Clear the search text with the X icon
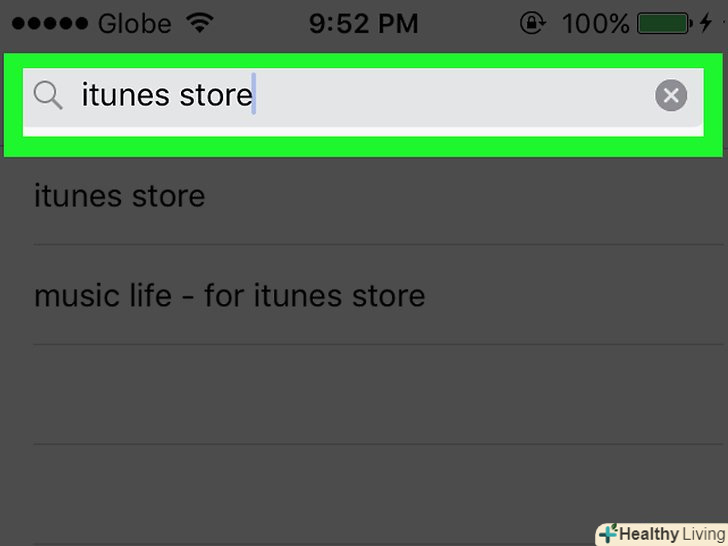The image size is (728, 546). tap(671, 96)
